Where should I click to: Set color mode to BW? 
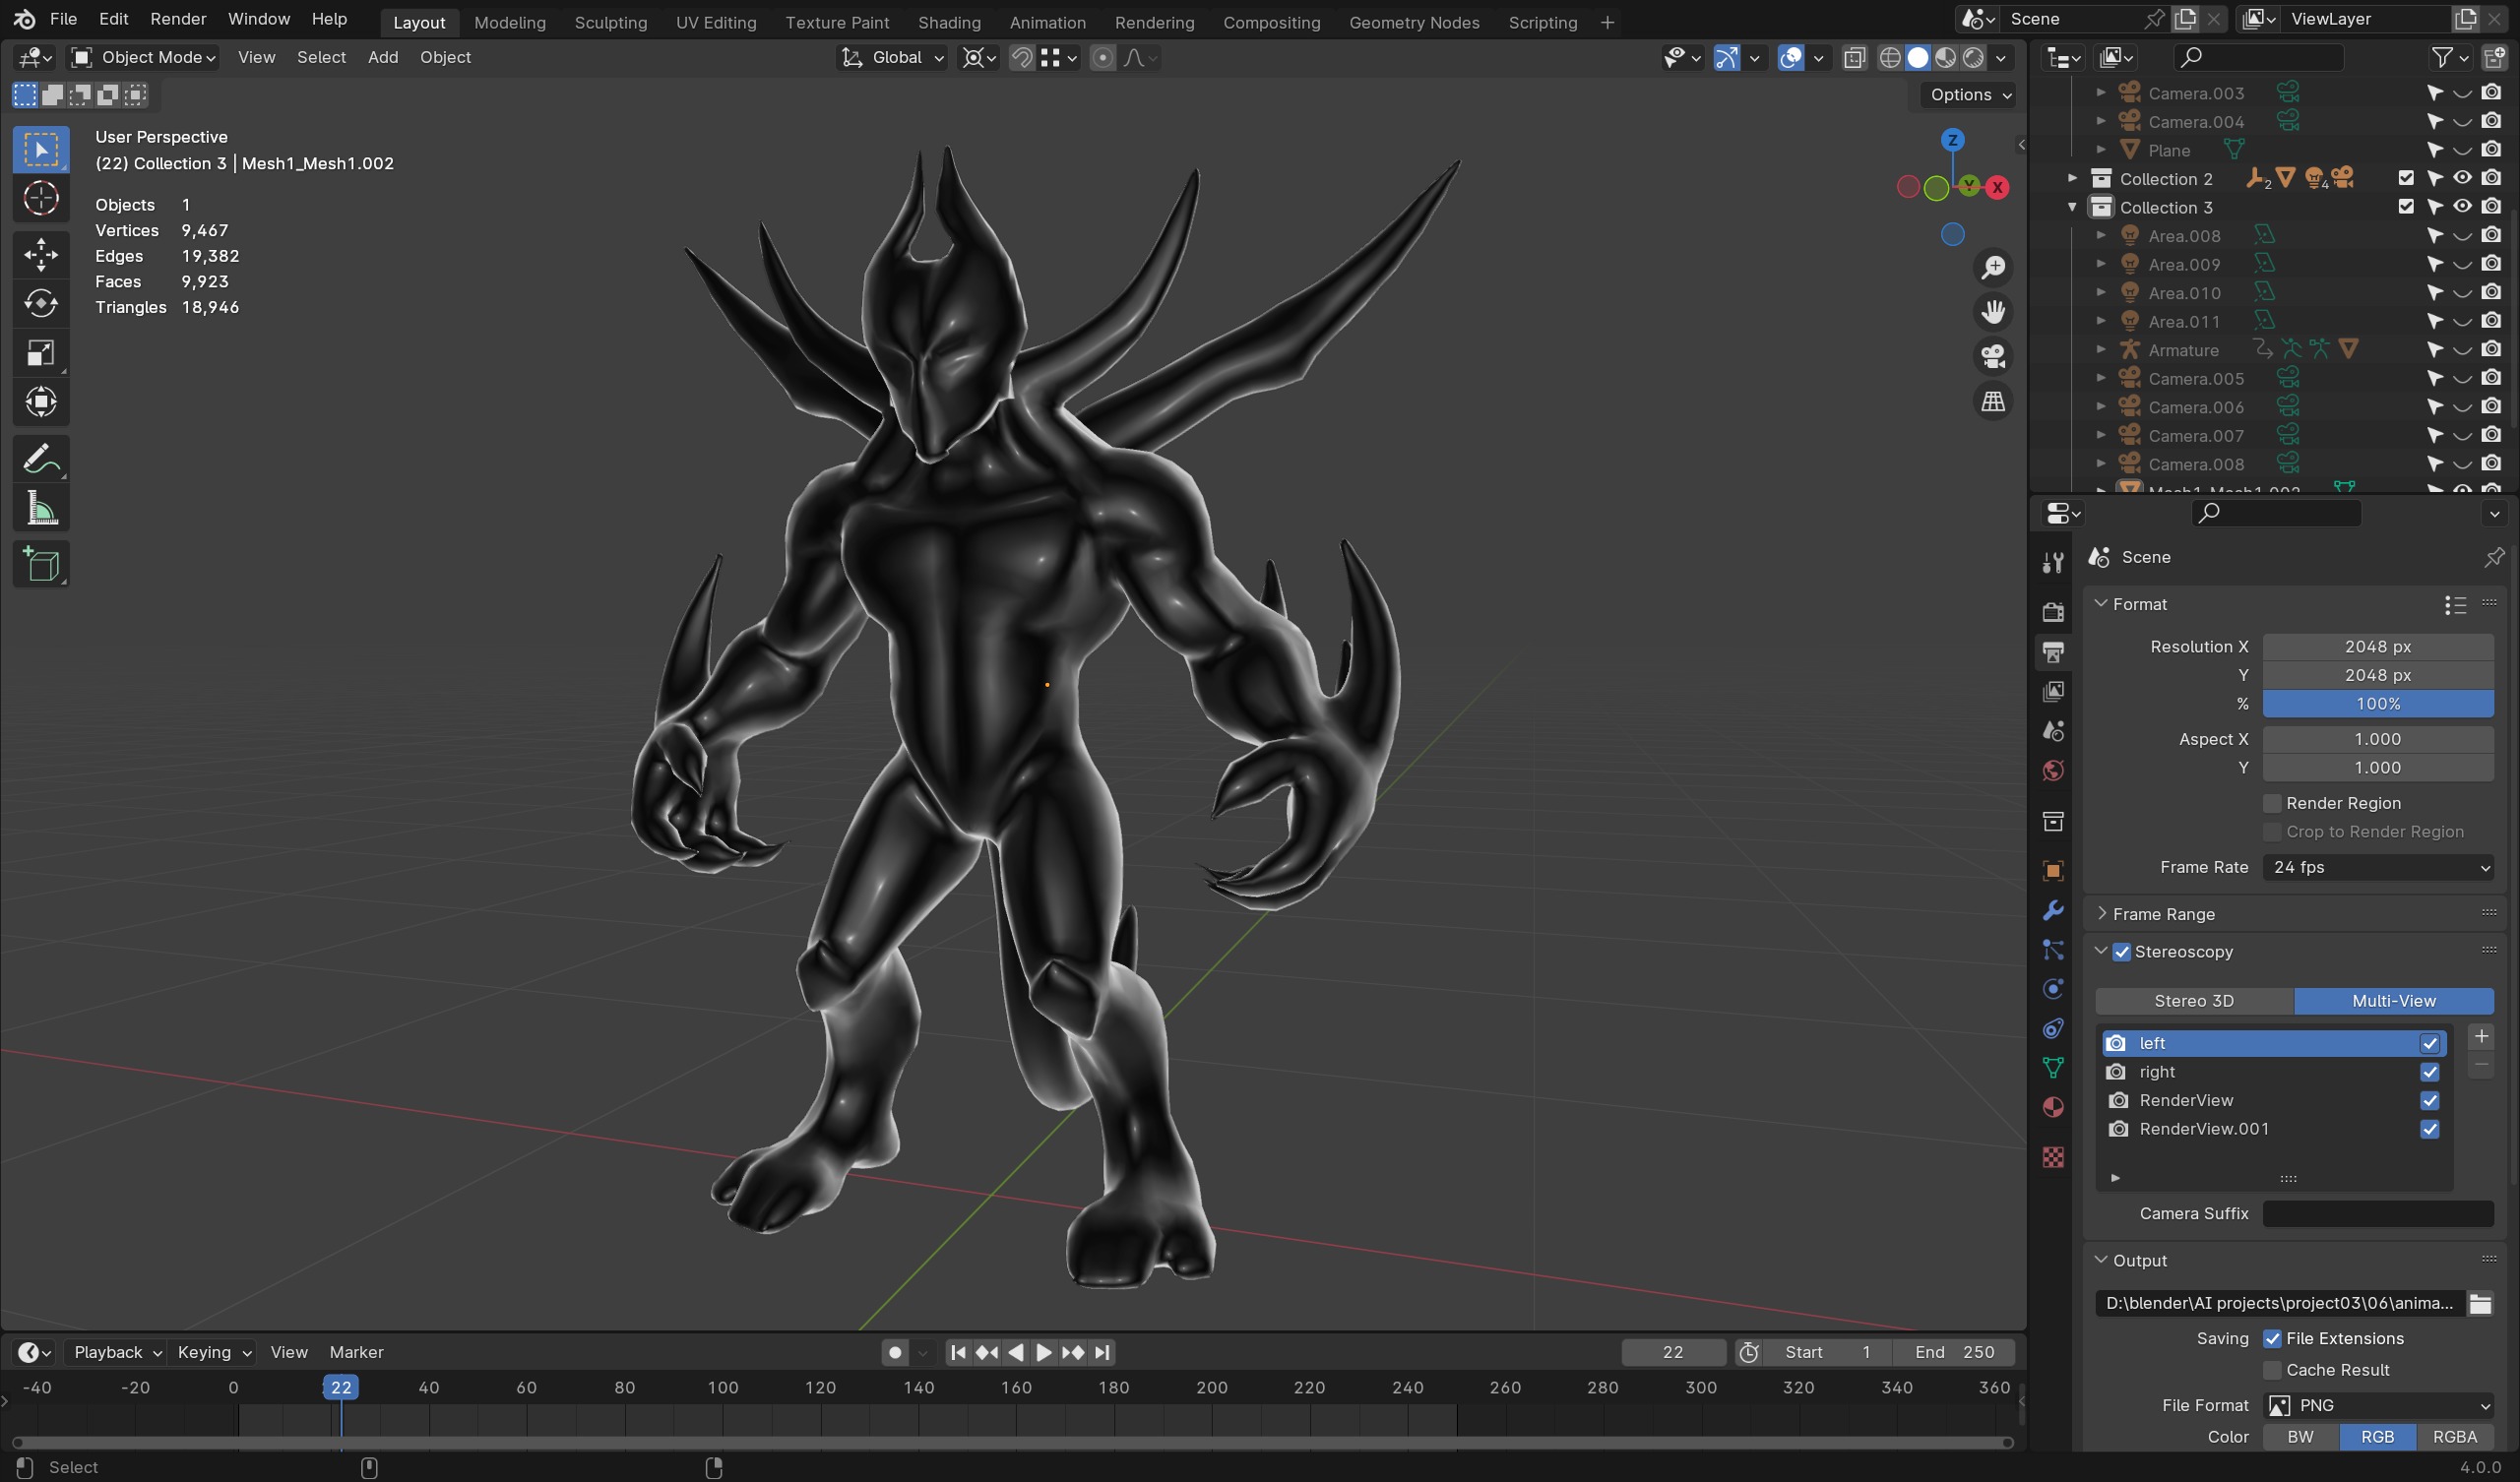2300,1437
